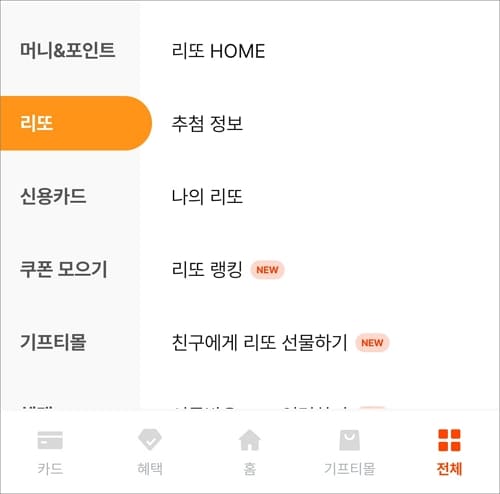
Task: Select the highlighted 리또 category
Action: coord(76,123)
